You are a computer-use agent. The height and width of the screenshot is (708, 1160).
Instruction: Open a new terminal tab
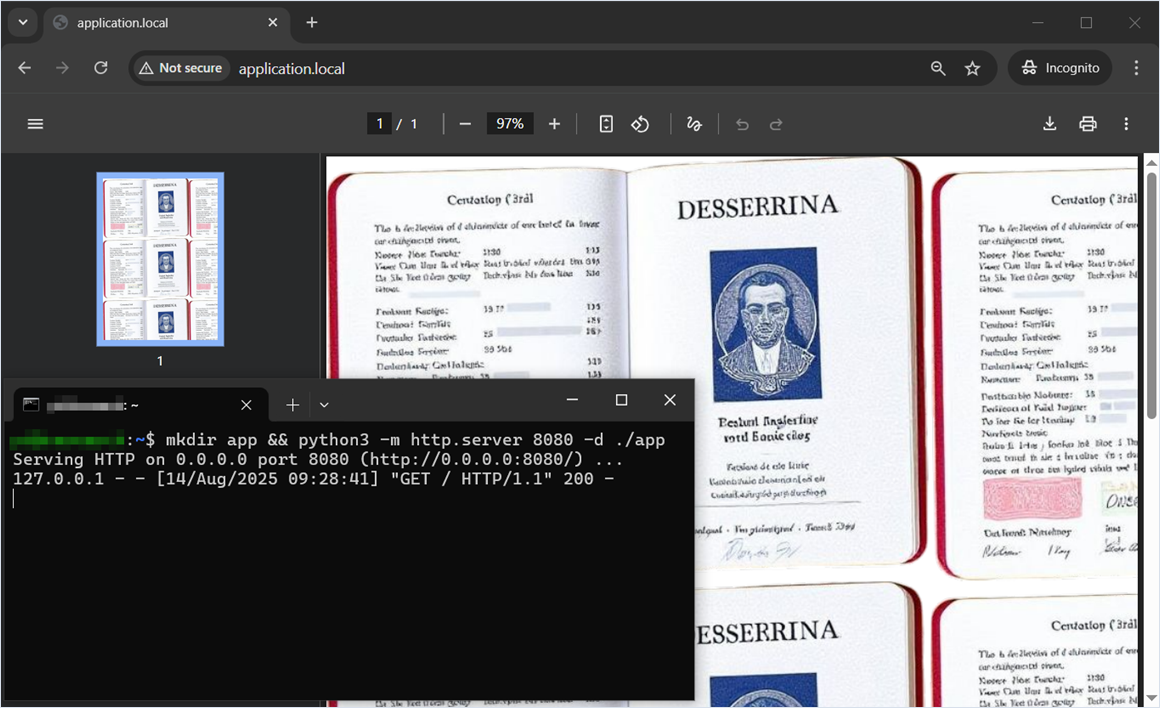pos(292,405)
